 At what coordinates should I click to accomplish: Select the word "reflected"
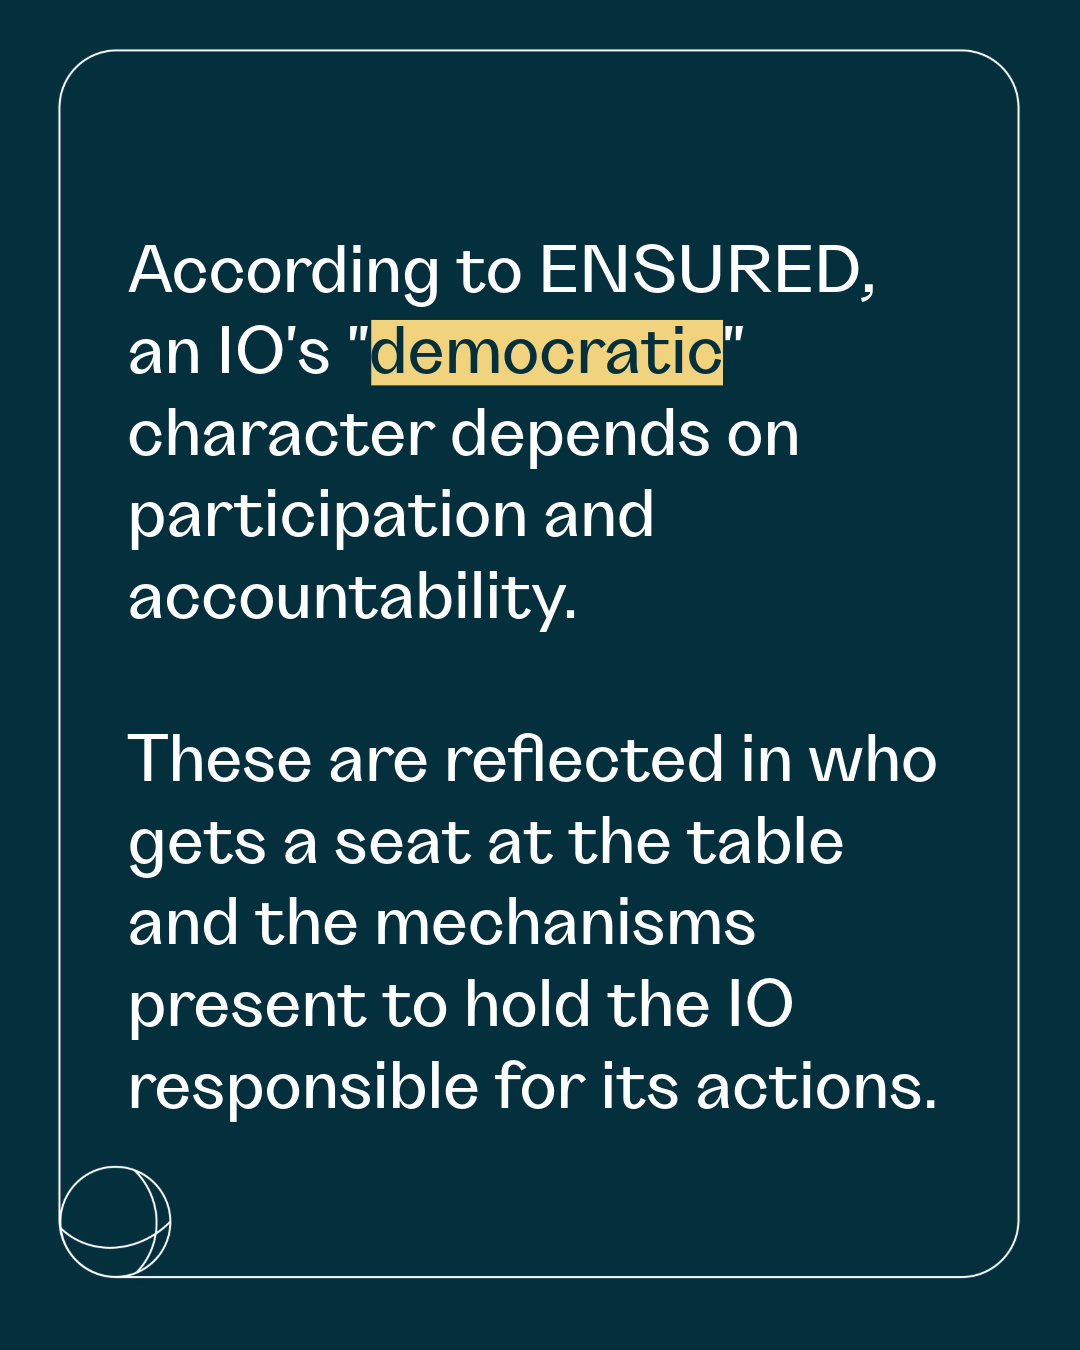584,760
